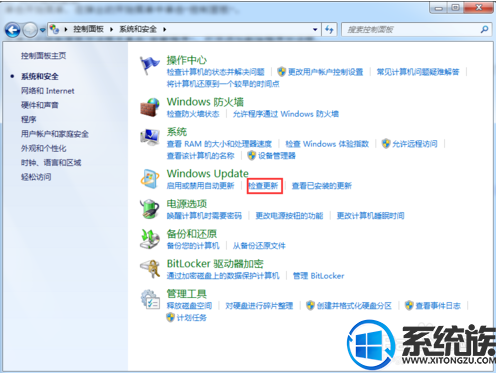
Task: Click the BitLocker drive key icon
Action: click(x=149, y=269)
